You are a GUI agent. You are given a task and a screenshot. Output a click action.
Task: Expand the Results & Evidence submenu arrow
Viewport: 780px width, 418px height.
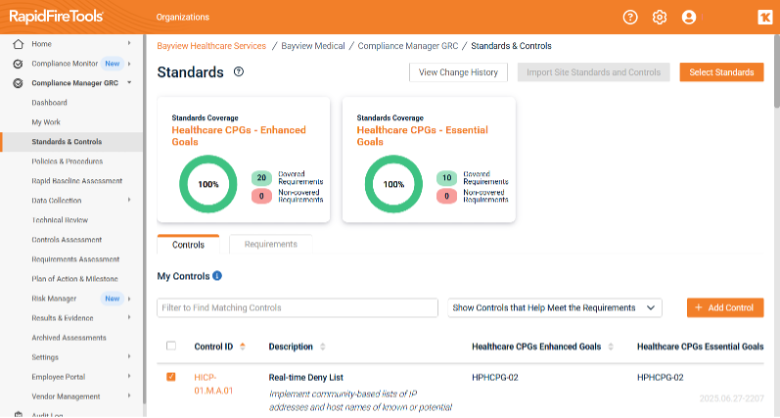coord(129,317)
